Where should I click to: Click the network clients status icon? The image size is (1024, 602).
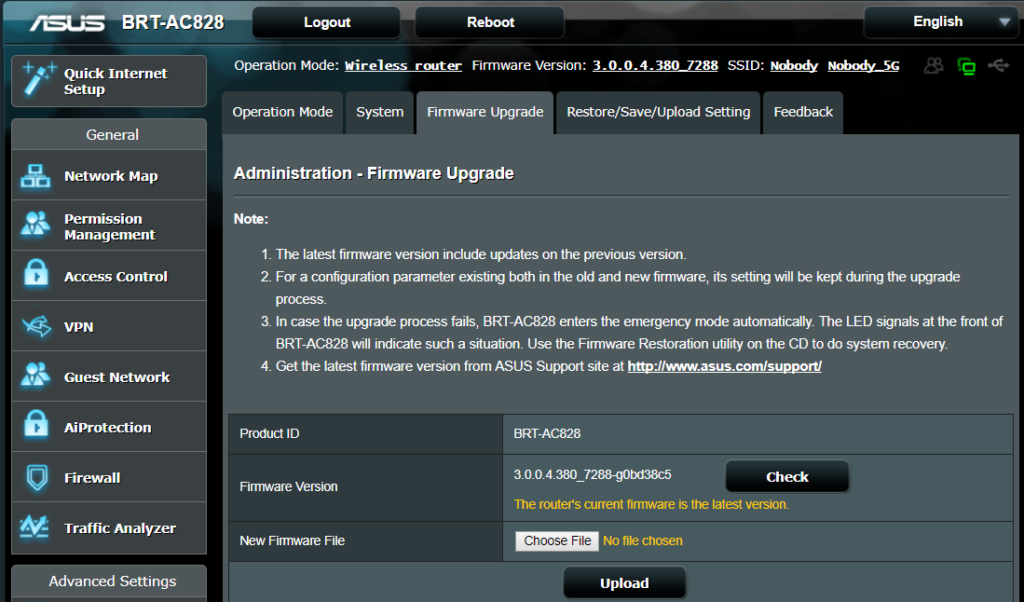(966, 66)
